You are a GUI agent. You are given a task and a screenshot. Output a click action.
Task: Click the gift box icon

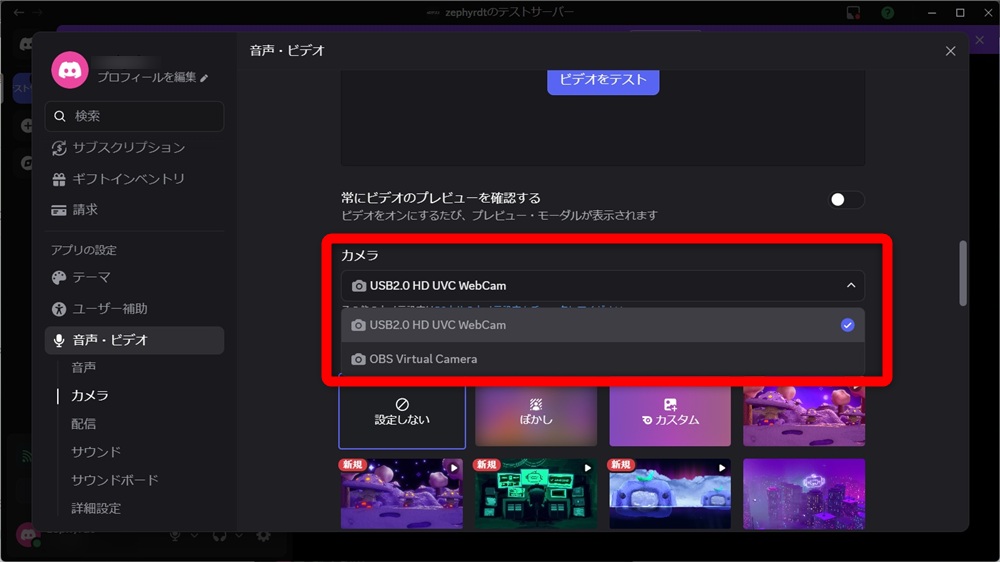tap(59, 179)
